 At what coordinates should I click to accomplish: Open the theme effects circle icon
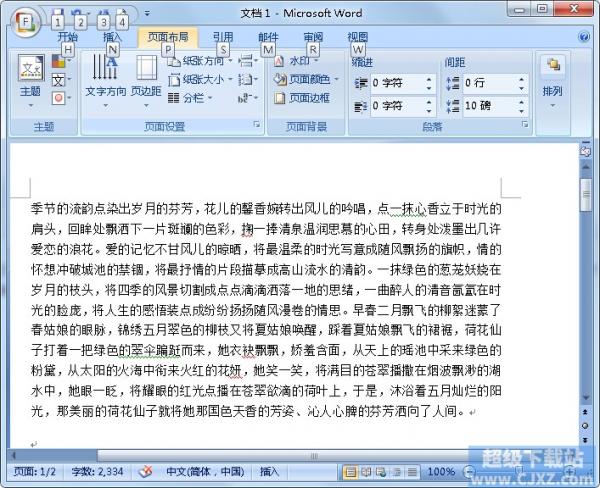[58, 98]
